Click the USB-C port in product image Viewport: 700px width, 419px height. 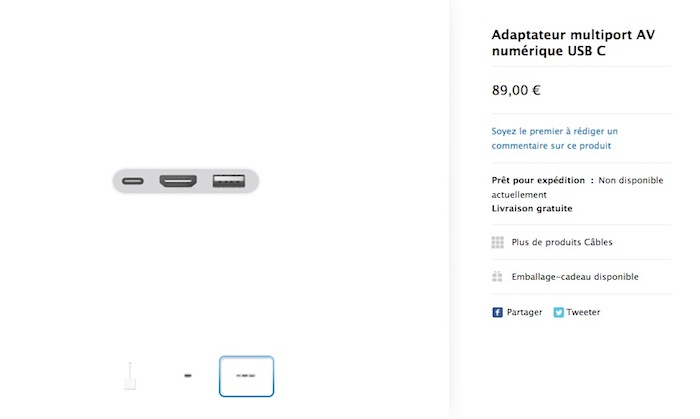134,182
